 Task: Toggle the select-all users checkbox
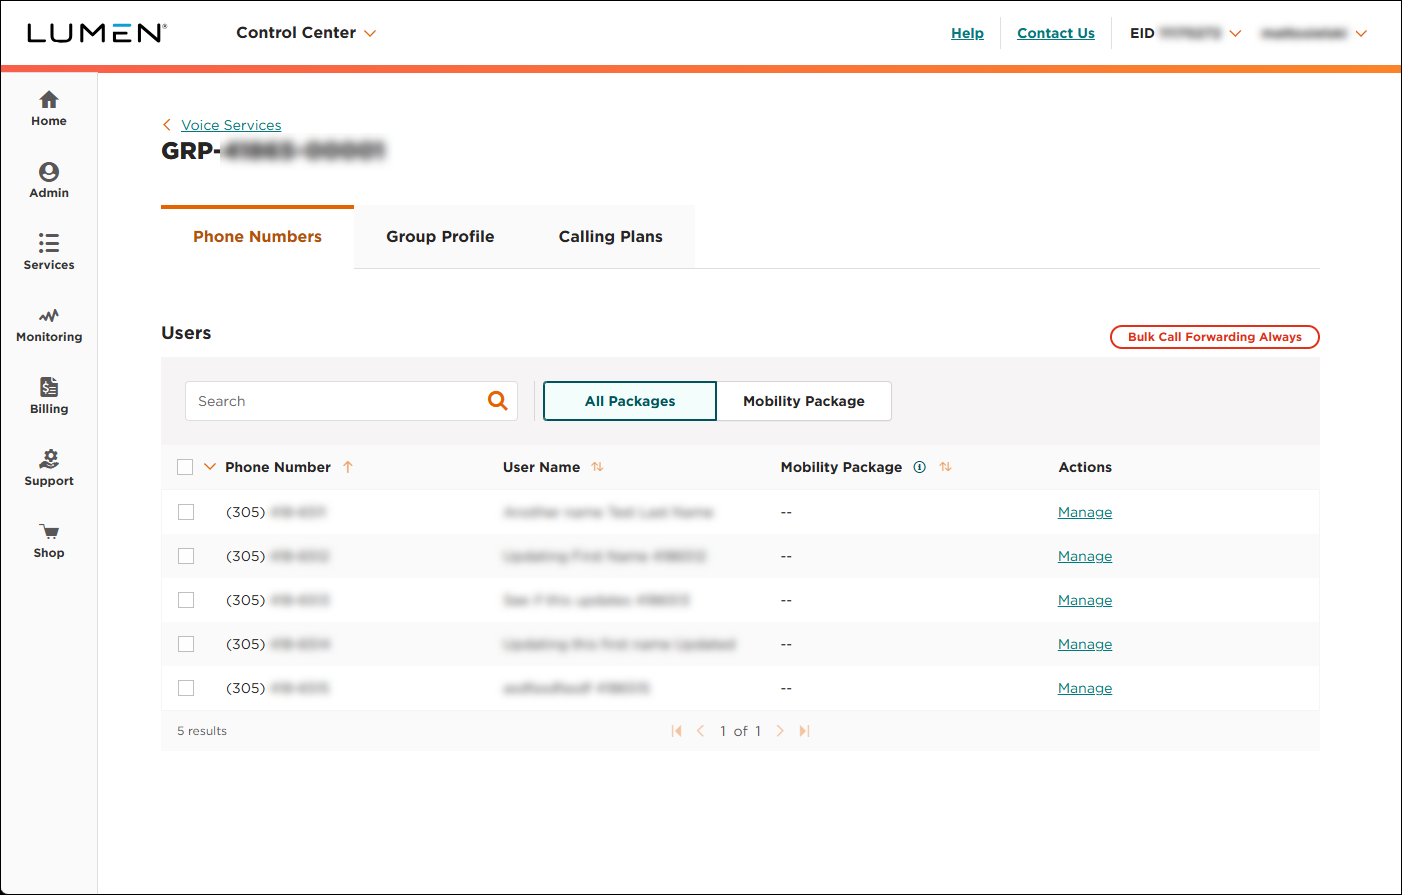(185, 467)
